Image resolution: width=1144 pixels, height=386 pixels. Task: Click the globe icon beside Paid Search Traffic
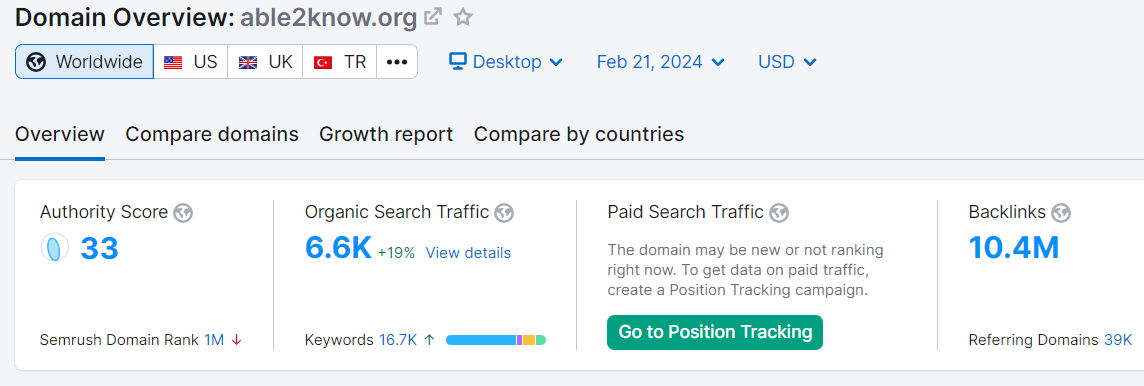coord(779,213)
